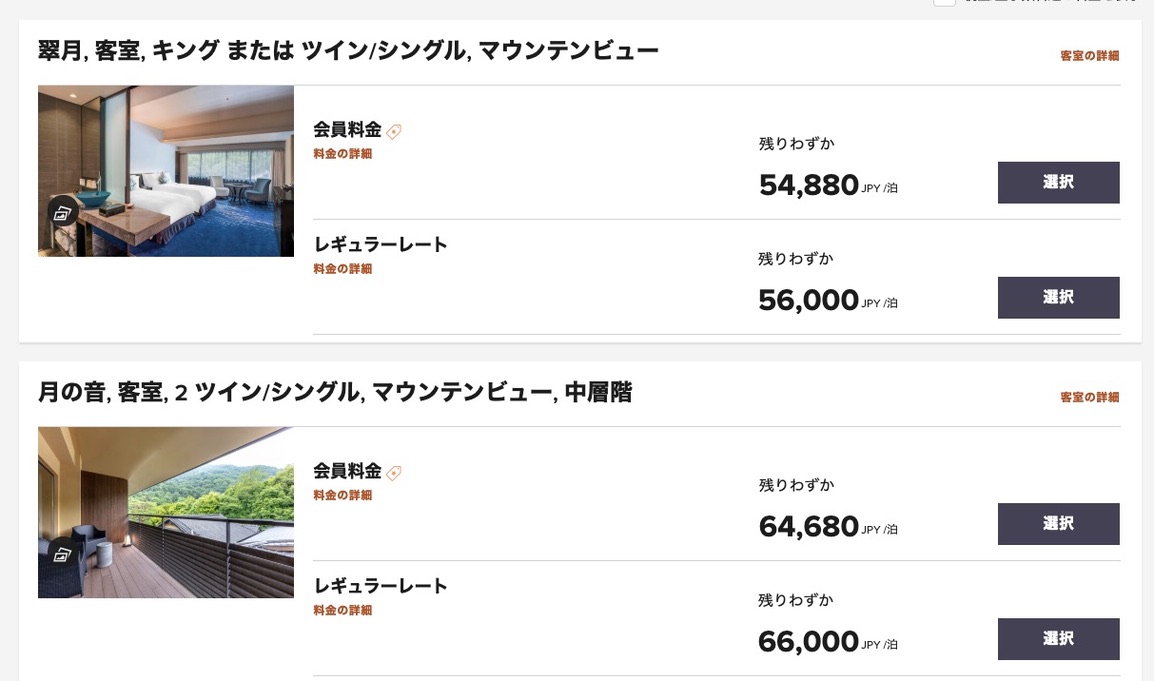
Task: Click レギュラーレート label in 月の音 section
Action: point(380,586)
